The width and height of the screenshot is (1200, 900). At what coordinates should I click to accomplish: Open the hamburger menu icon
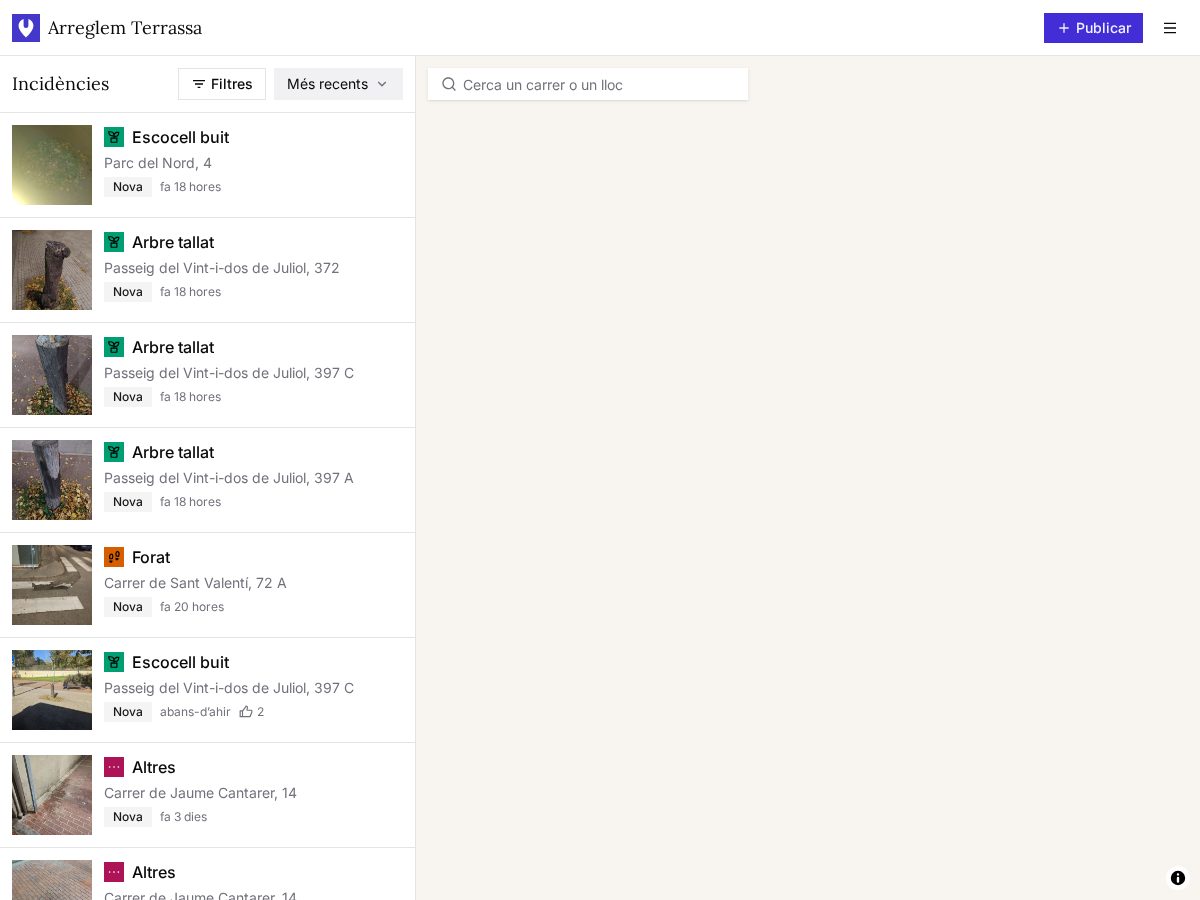tap(1170, 28)
